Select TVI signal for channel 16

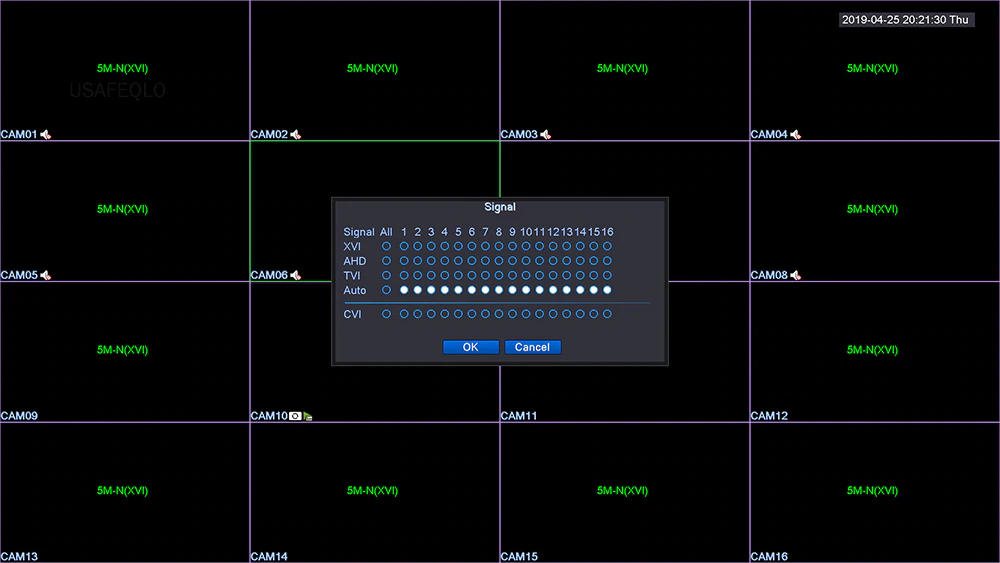point(607,275)
